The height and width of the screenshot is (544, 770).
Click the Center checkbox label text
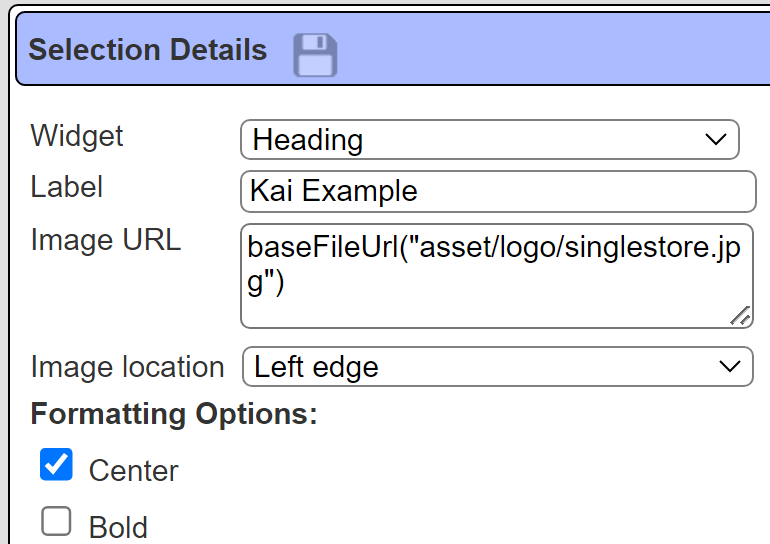click(x=134, y=471)
